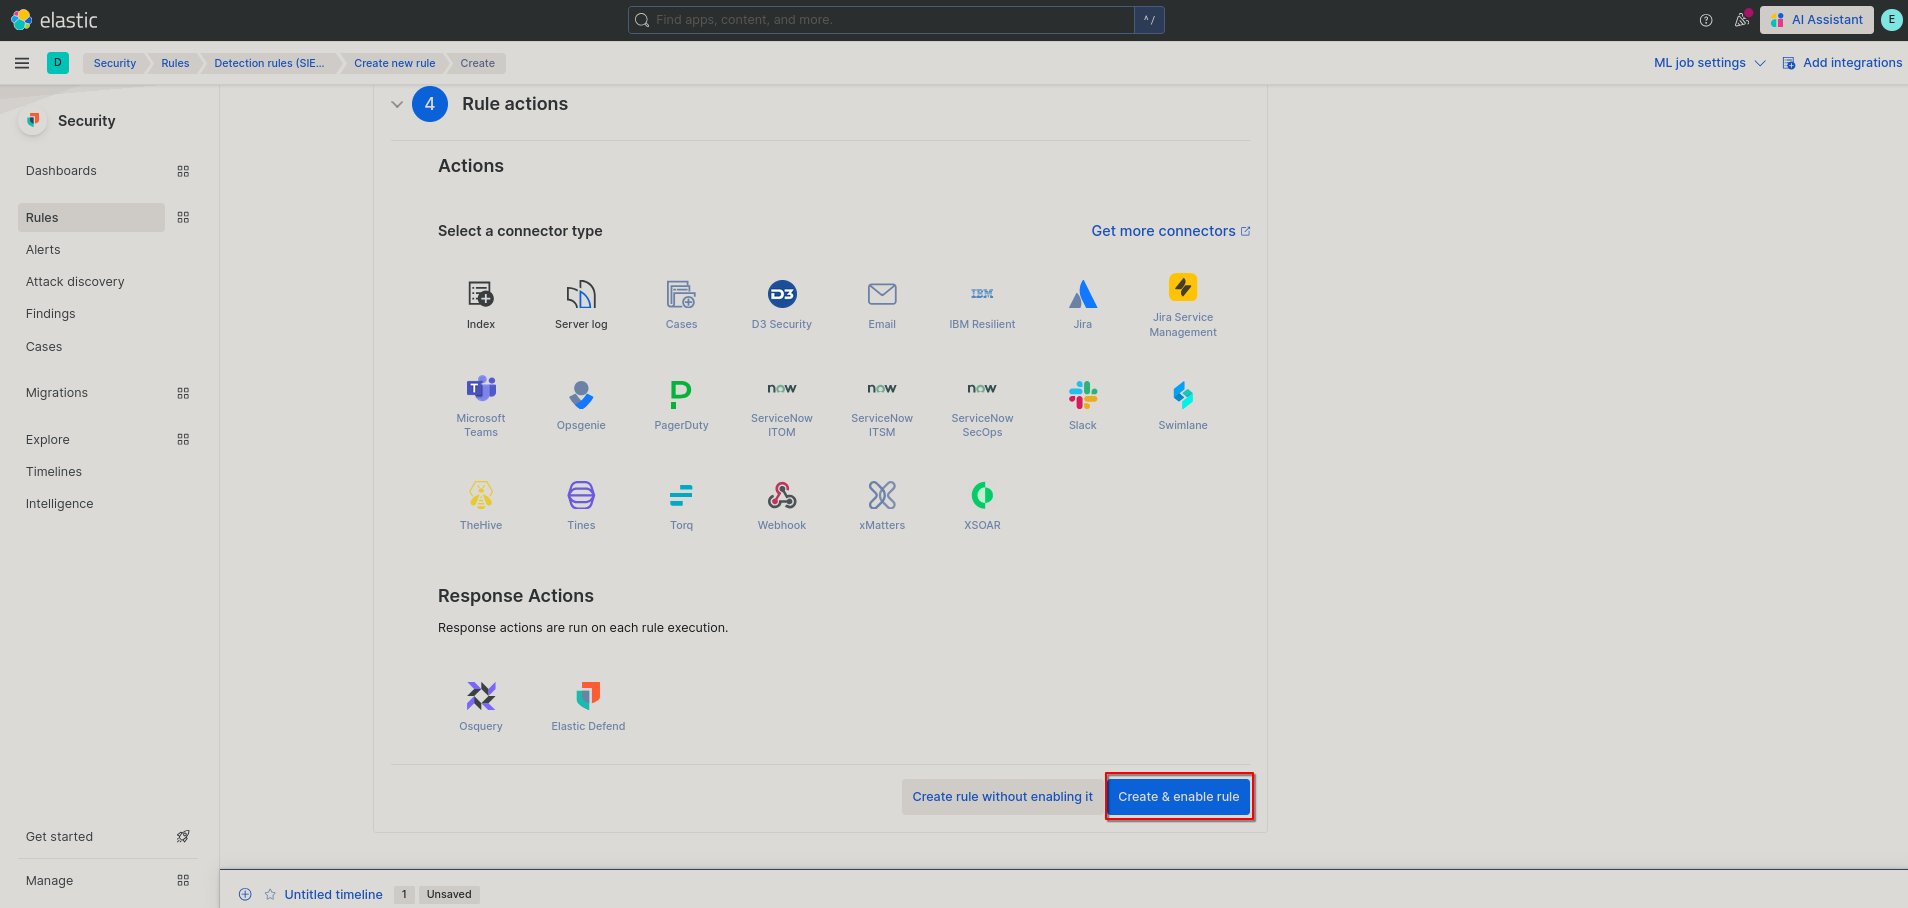1908x908 pixels.
Task: Choose the Cases connector type
Action: [682, 304]
